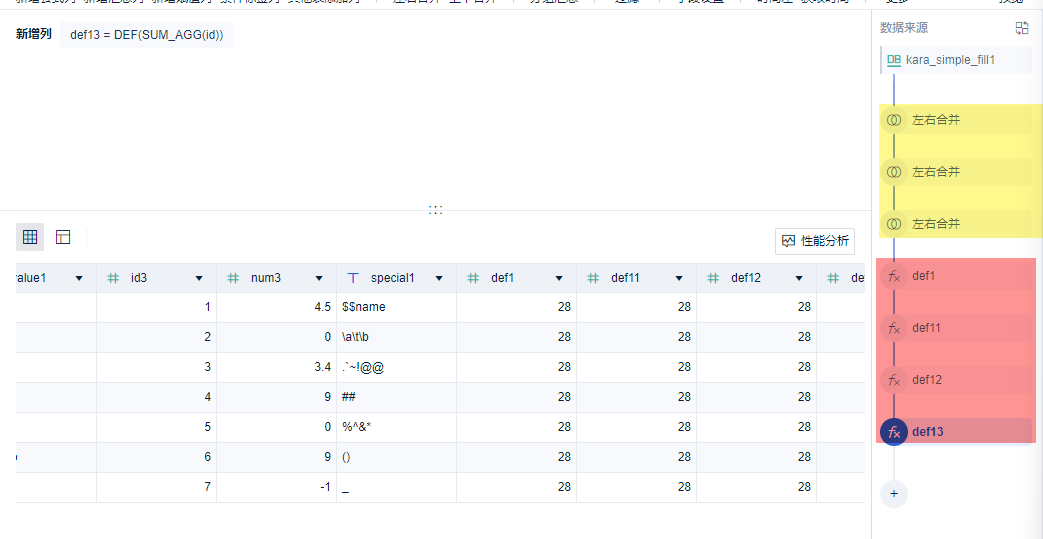Click the num3 cell with 4.5
Screen dimensions: 1043x539
pyautogui.click(x=277, y=307)
